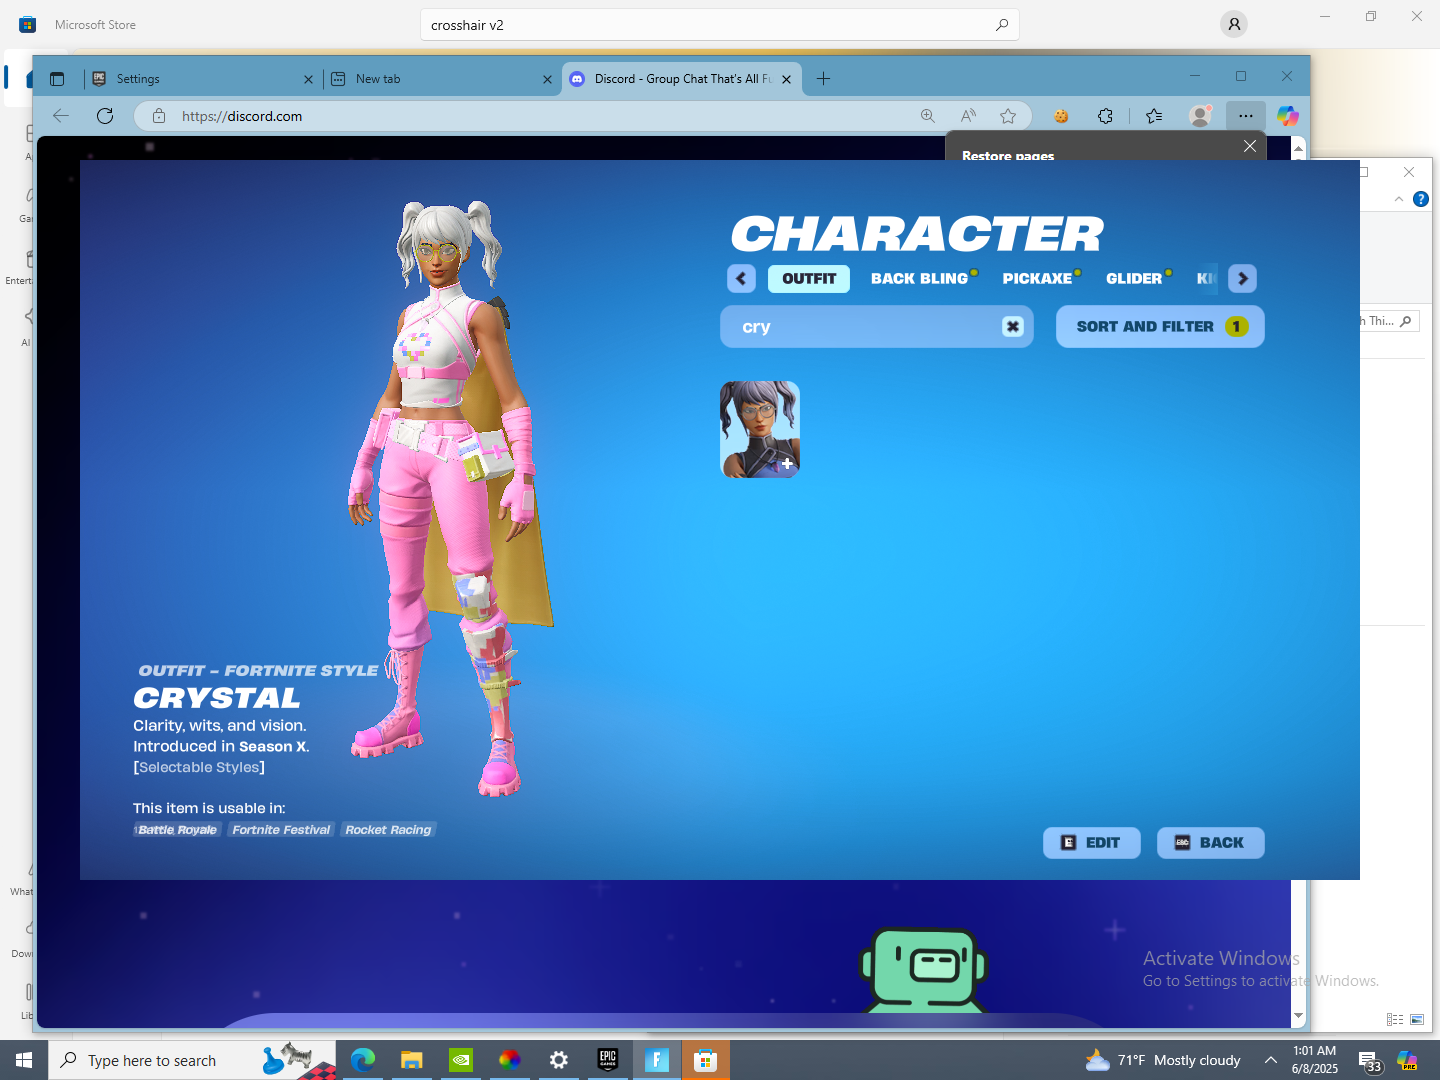Click the Rocket Racing mode tag

[388, 830]
